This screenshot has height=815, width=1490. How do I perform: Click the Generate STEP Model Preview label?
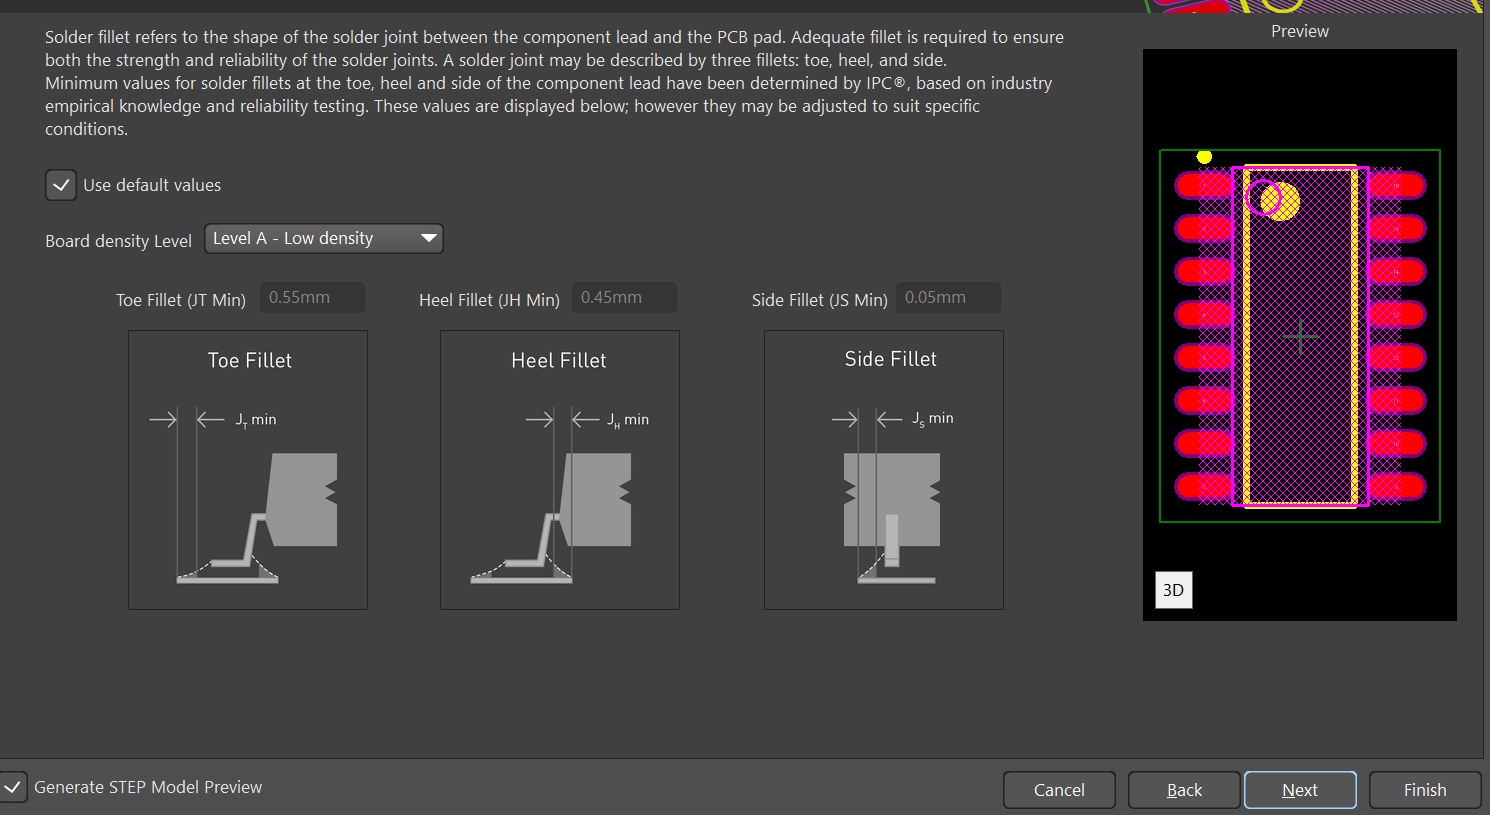(x=148, y=787)
